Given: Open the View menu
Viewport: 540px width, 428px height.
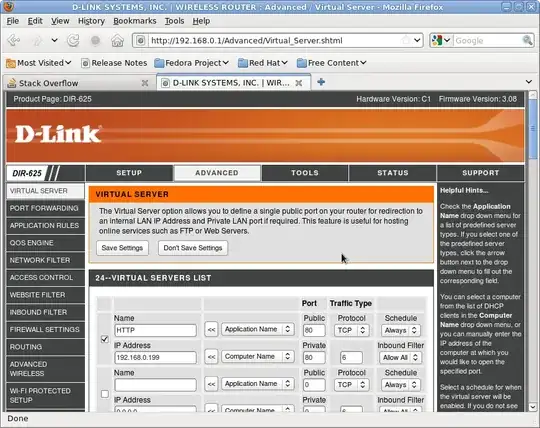Looking at the screenshot, I should tap(60, 21).
